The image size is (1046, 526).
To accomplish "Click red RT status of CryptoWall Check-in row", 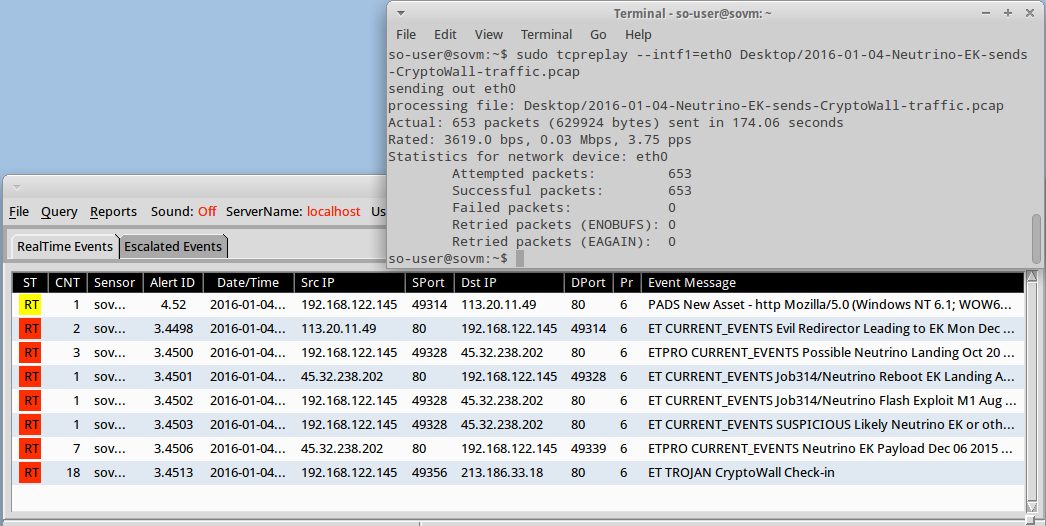I will pos(31,472).
